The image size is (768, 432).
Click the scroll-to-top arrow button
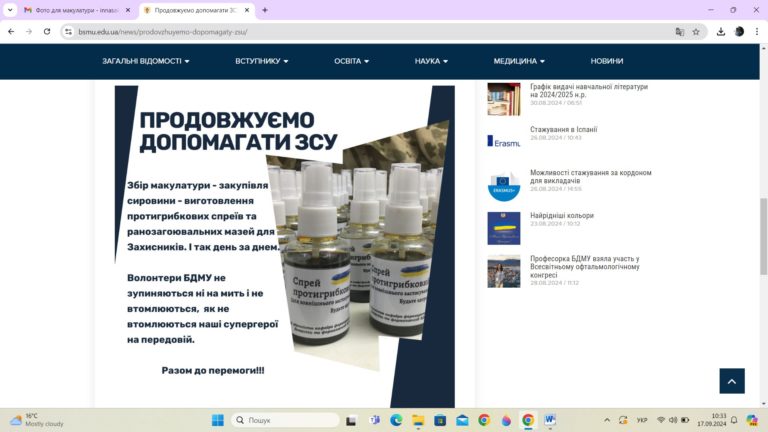[732, 381]
